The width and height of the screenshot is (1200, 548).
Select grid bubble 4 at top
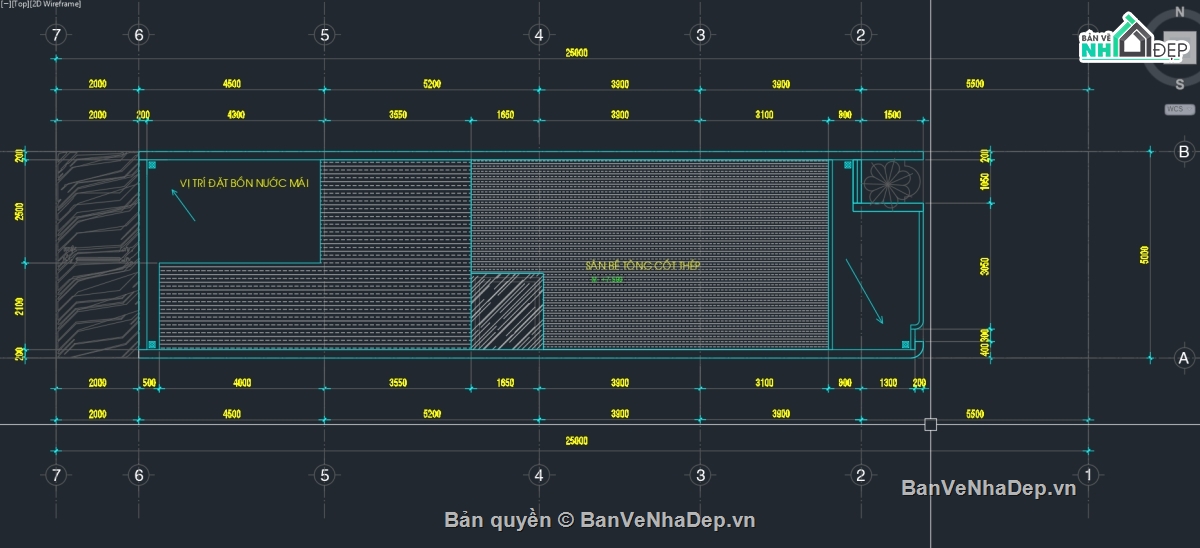[539, 35]
